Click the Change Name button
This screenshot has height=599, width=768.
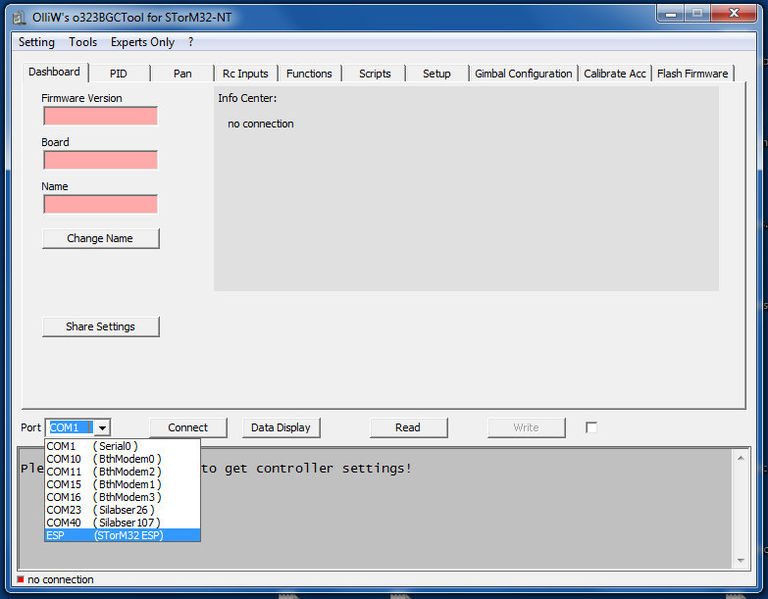pos(100,239)
